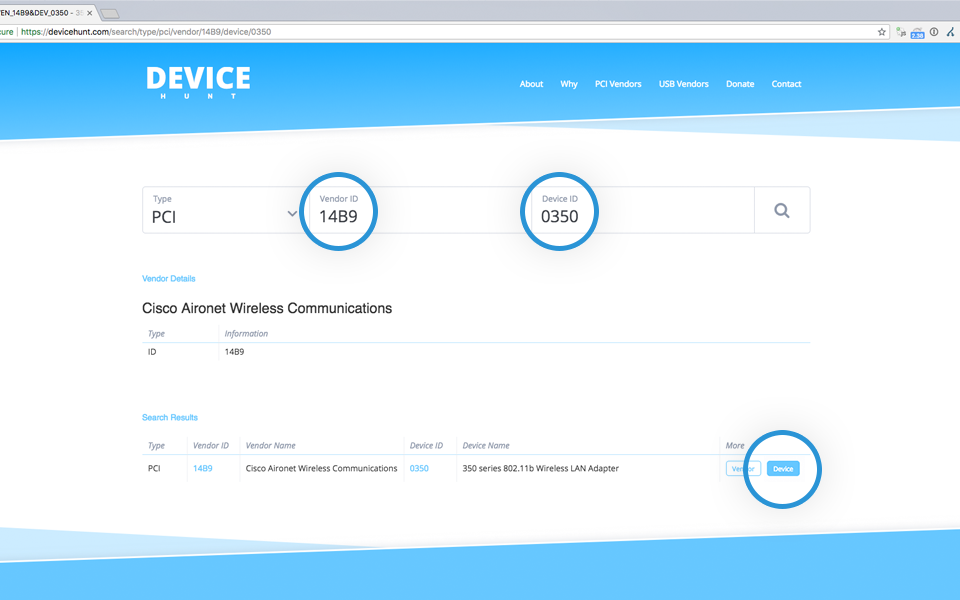Screen dimensions: 960x600
Task: Go to the Why page
Action: click(569, 84)
